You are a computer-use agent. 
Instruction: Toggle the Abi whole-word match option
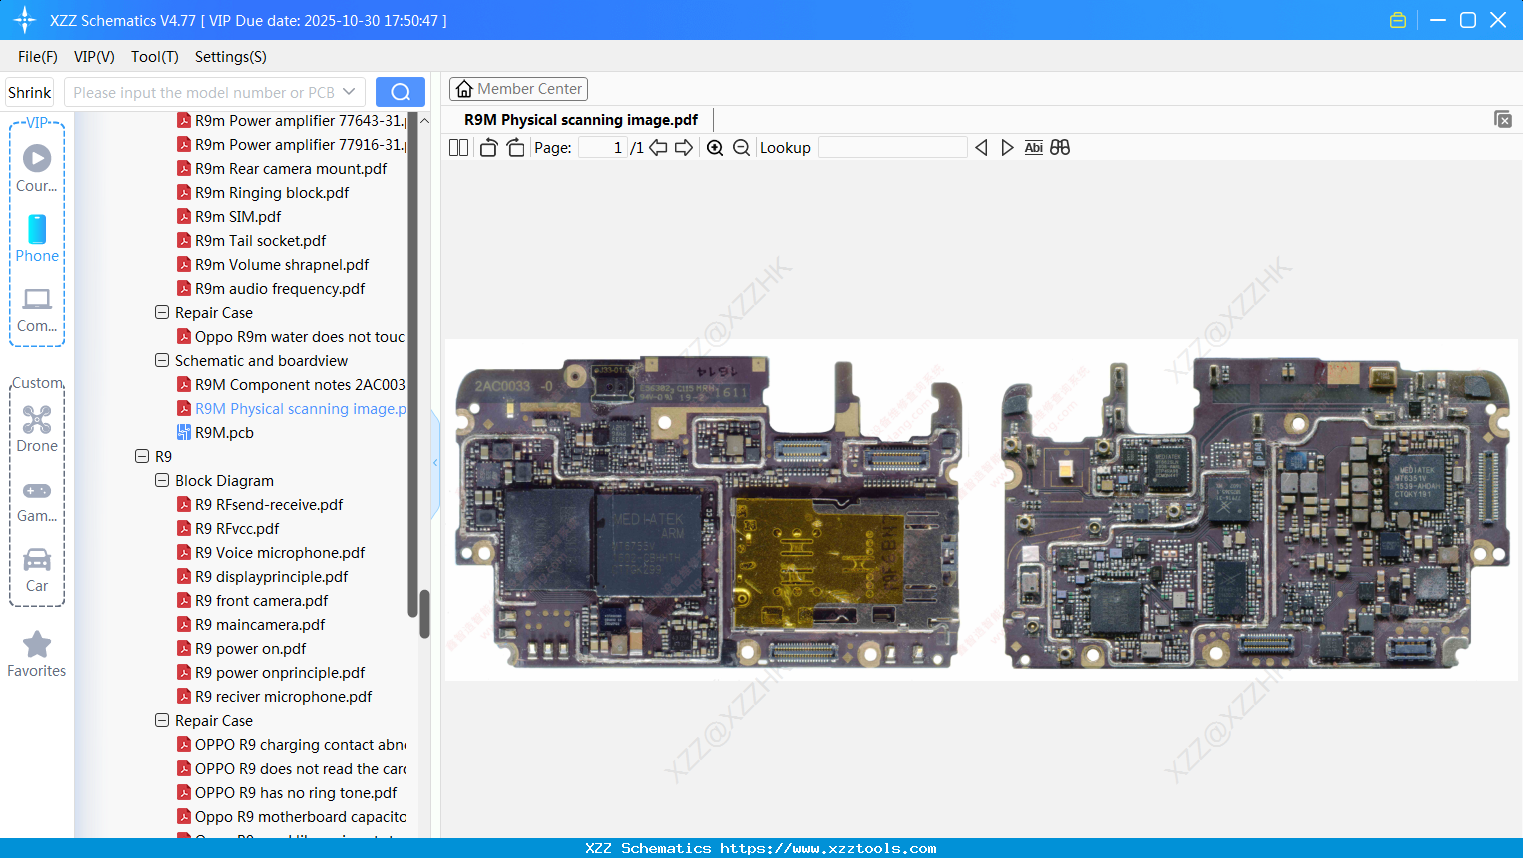[1033, 148]
